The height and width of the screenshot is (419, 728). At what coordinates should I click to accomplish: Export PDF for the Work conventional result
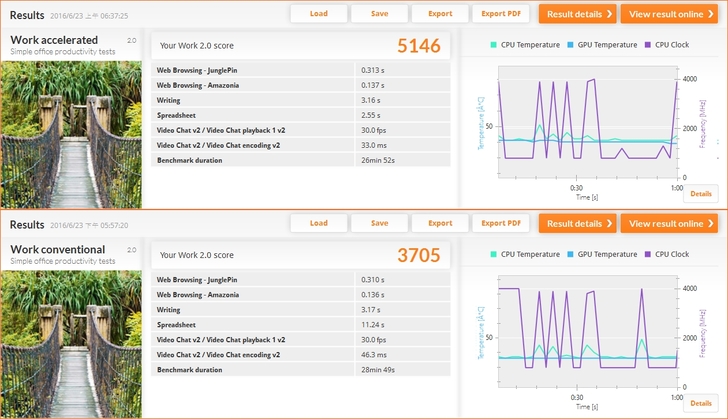pyautogui.click(x=500, y=223)
